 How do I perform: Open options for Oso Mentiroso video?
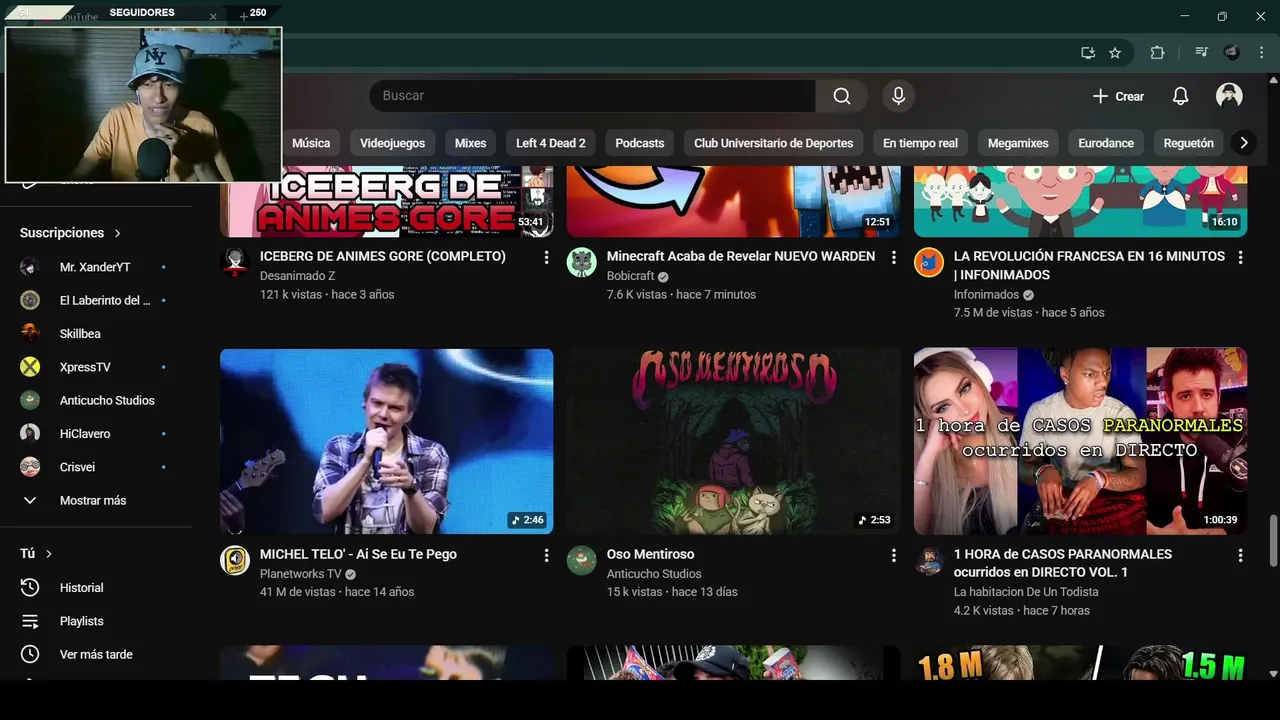point(893,555)
